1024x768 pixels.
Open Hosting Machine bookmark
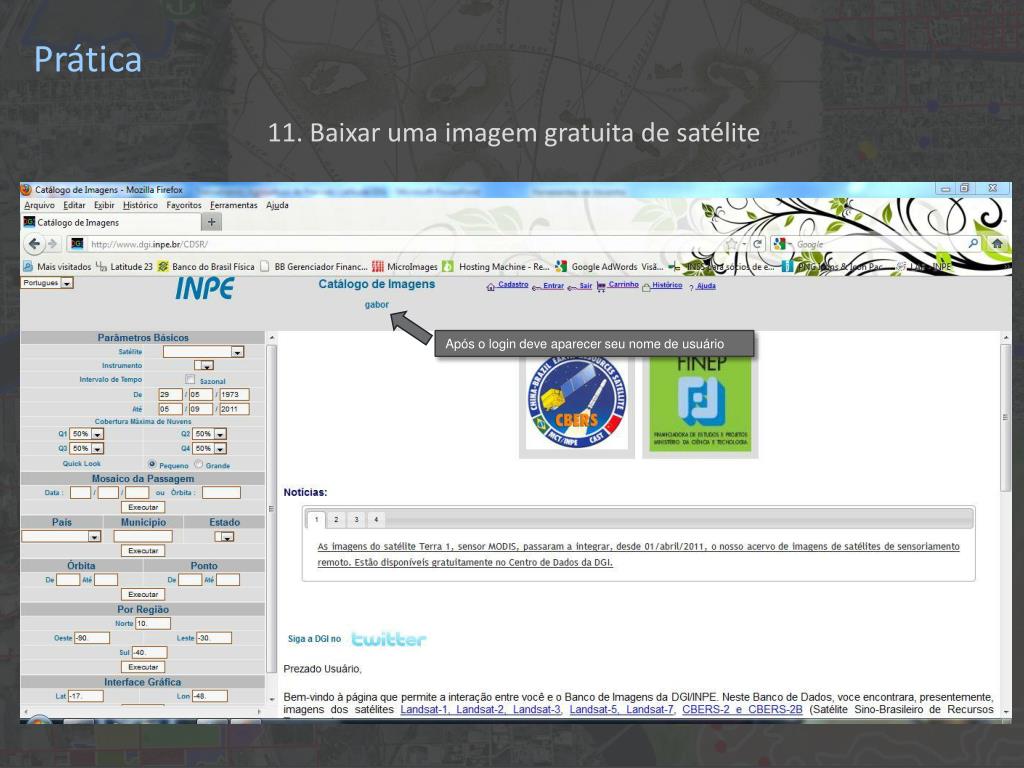(x=496, y=266)
